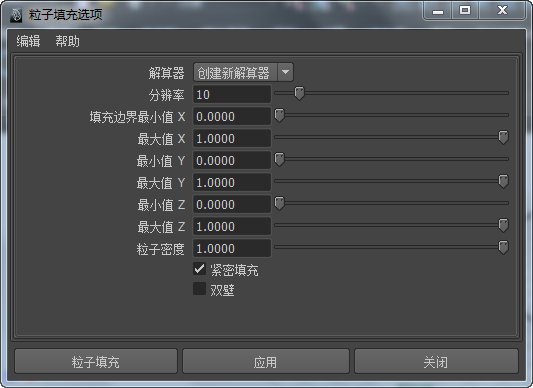Image resolution: width=533 pixels, height=388 pixels.
Task: Click the 分辨率 value field
Action: [x=232, y=95]
